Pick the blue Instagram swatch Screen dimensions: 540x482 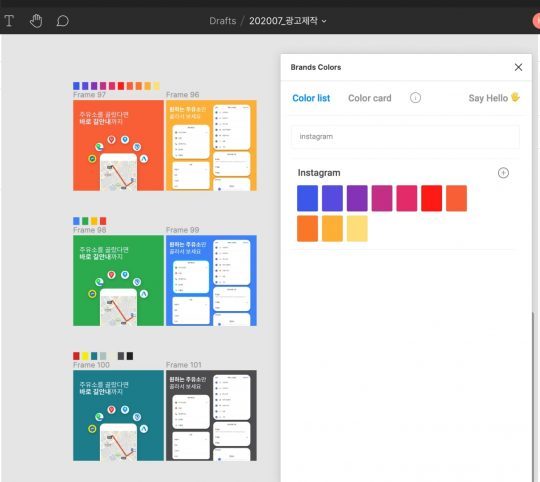[x=307, y=198]
